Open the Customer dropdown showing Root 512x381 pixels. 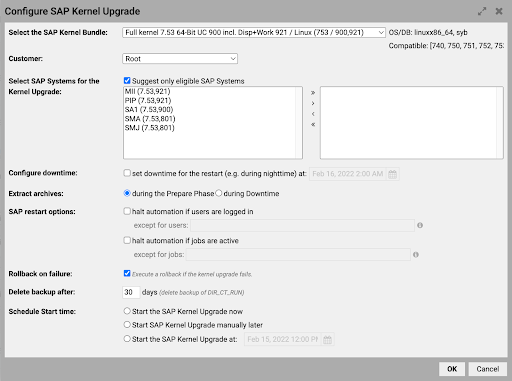[x=180, y=59]
